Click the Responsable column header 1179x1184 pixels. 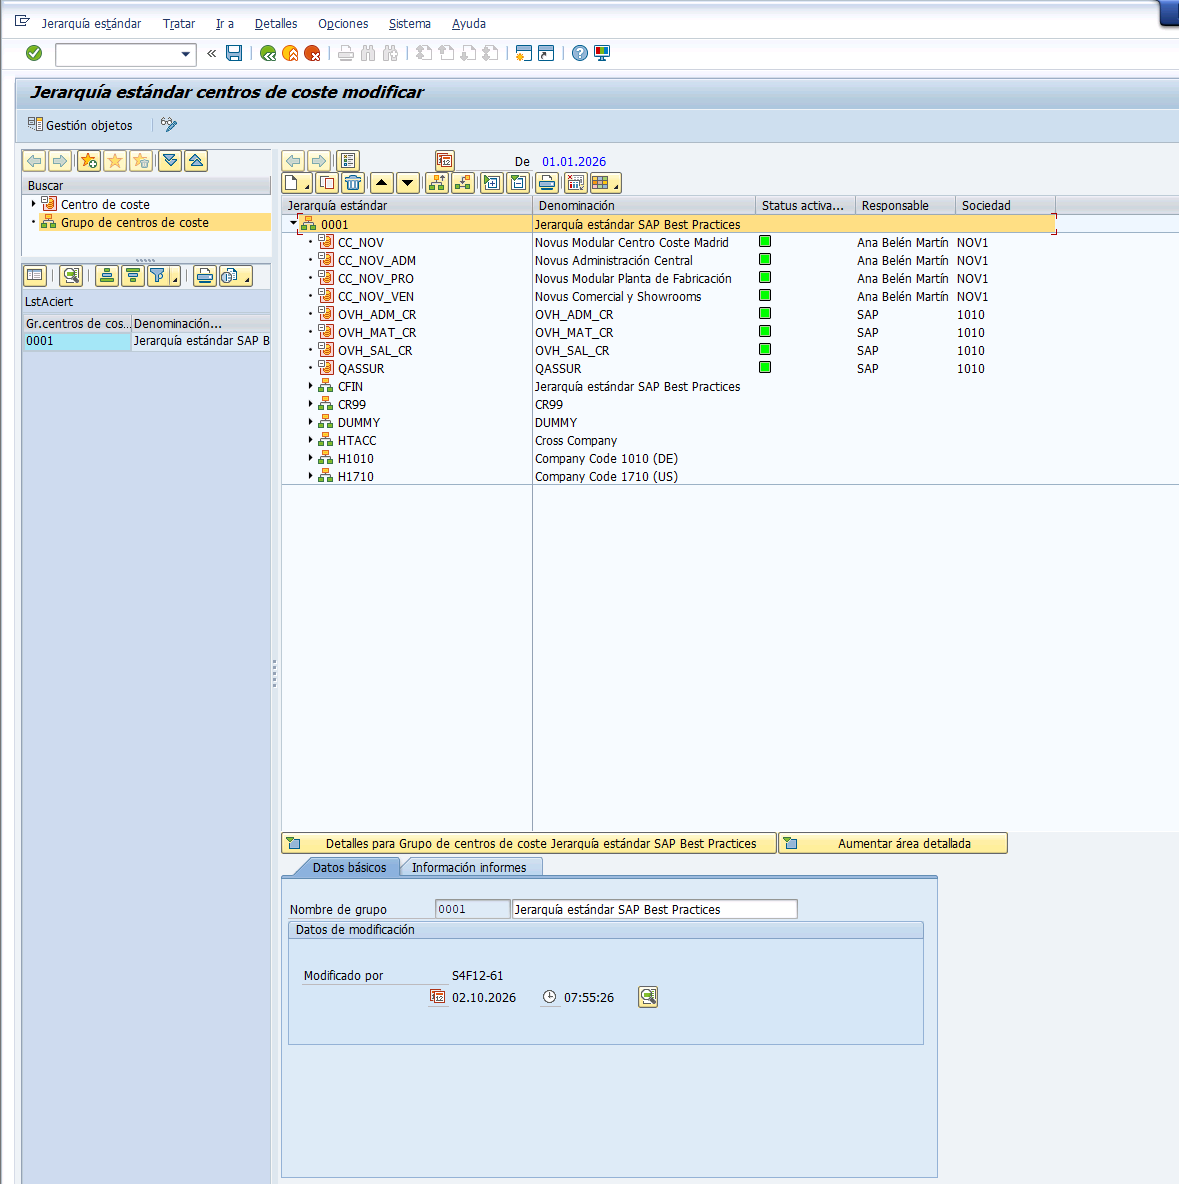pyautogui.click(x=905, y=205)
